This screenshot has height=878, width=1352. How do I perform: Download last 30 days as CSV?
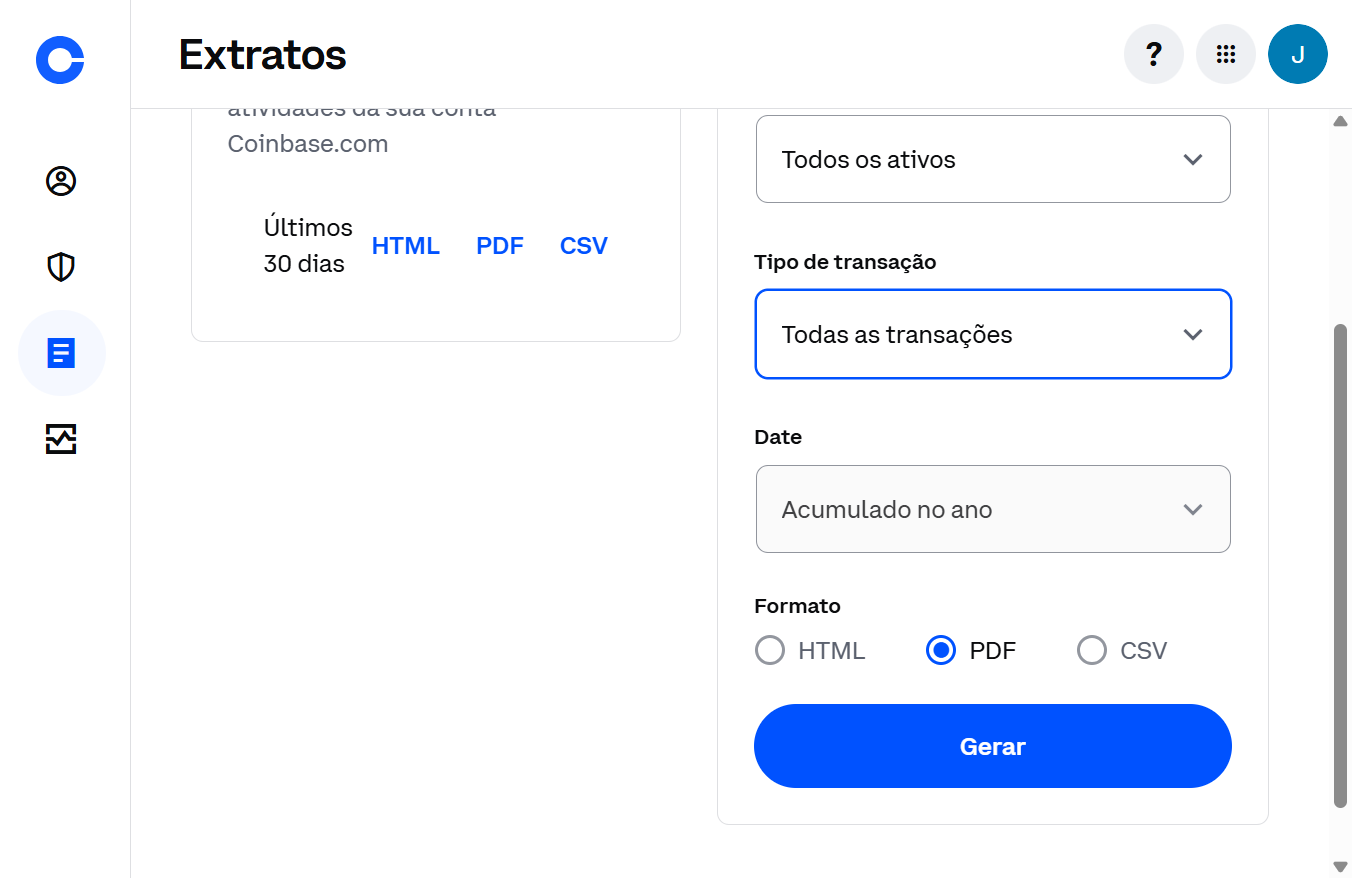(584, 246)
